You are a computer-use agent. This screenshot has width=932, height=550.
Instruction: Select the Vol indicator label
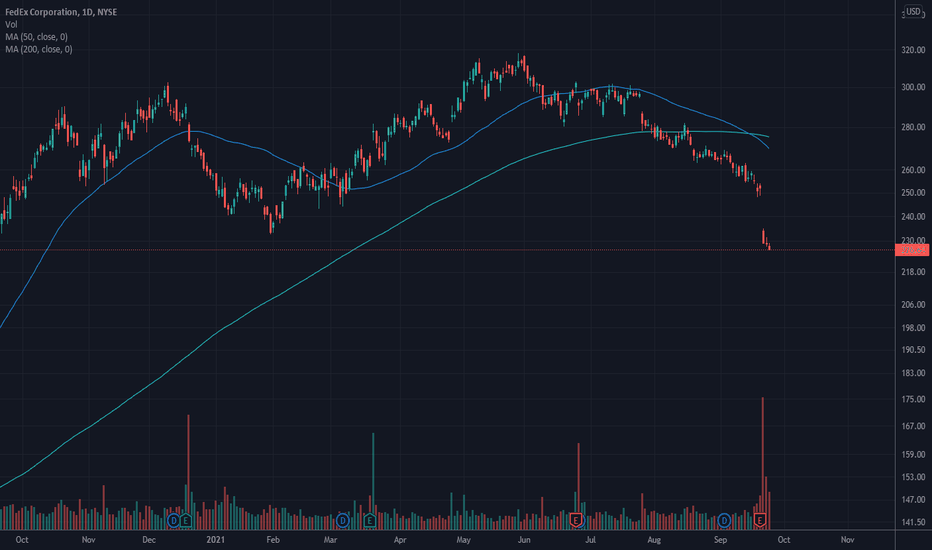coord(11,24)
